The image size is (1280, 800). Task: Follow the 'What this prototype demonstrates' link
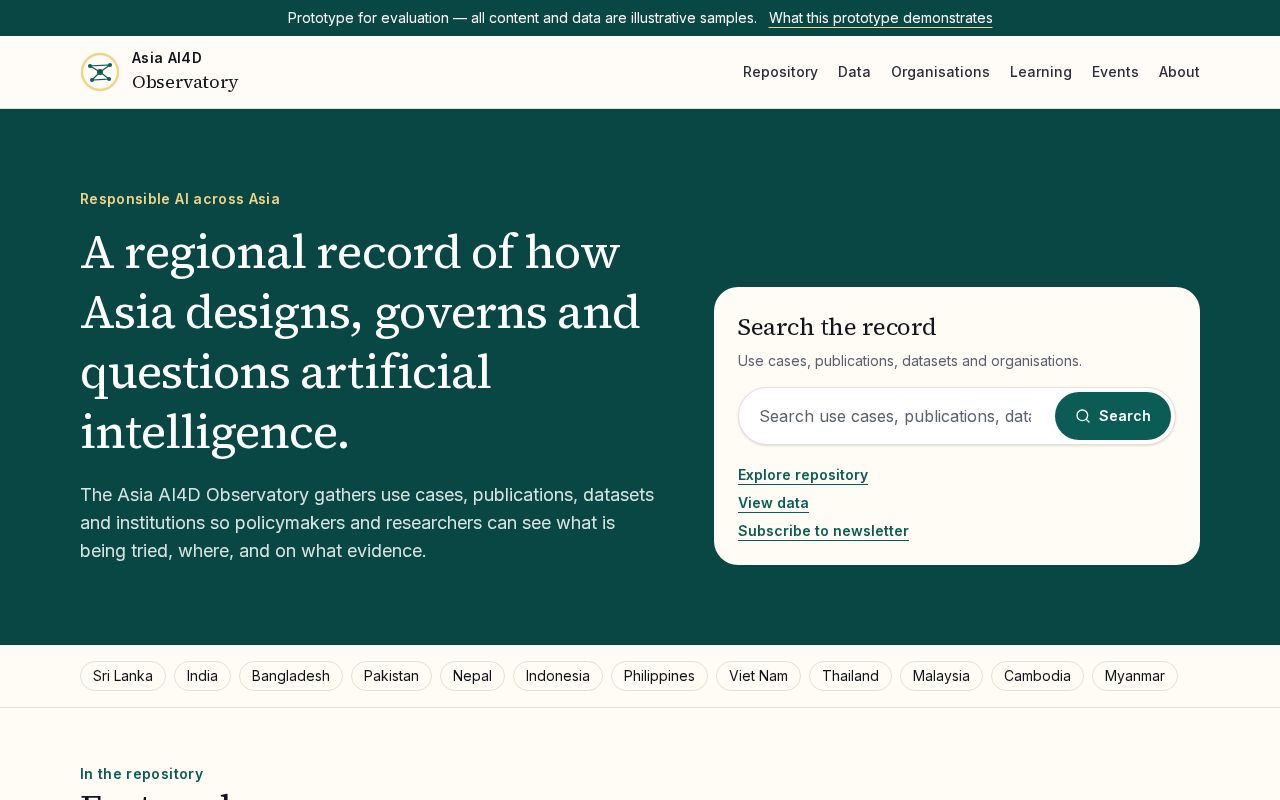[881, 18]
